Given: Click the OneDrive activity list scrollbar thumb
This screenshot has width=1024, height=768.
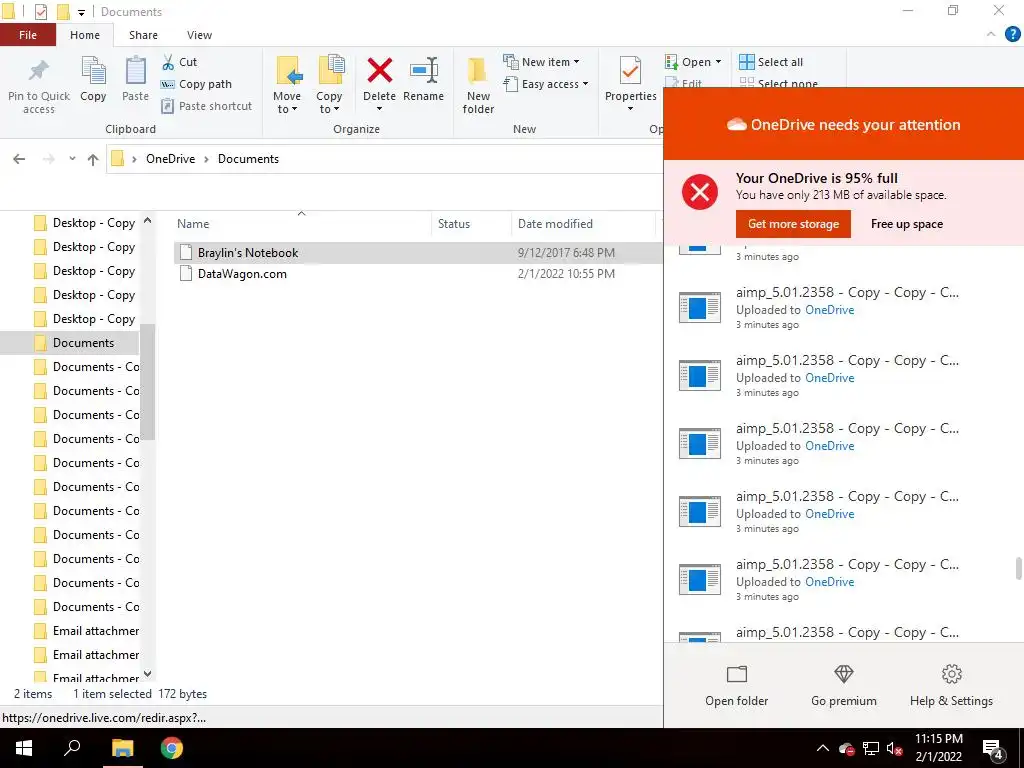Looking at the screenshot, I should point(1018,568).
